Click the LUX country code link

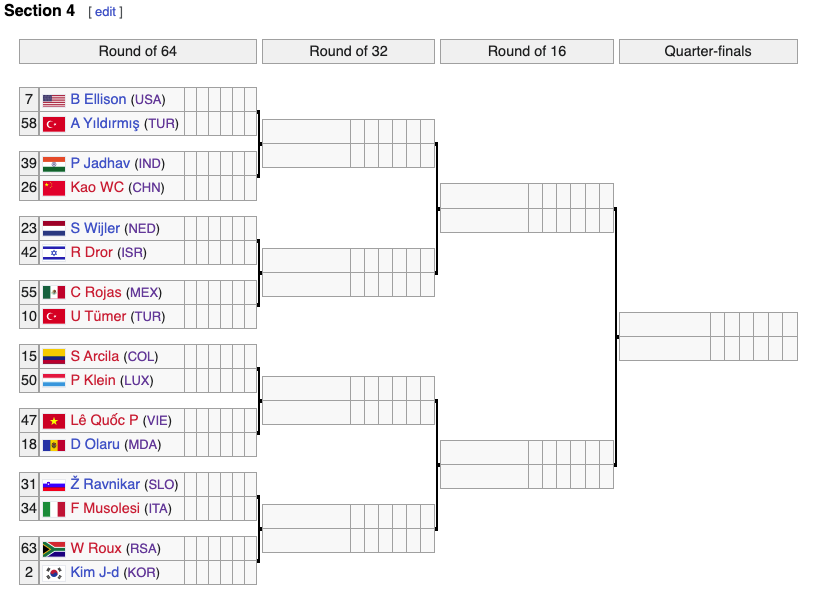point(138,381)
